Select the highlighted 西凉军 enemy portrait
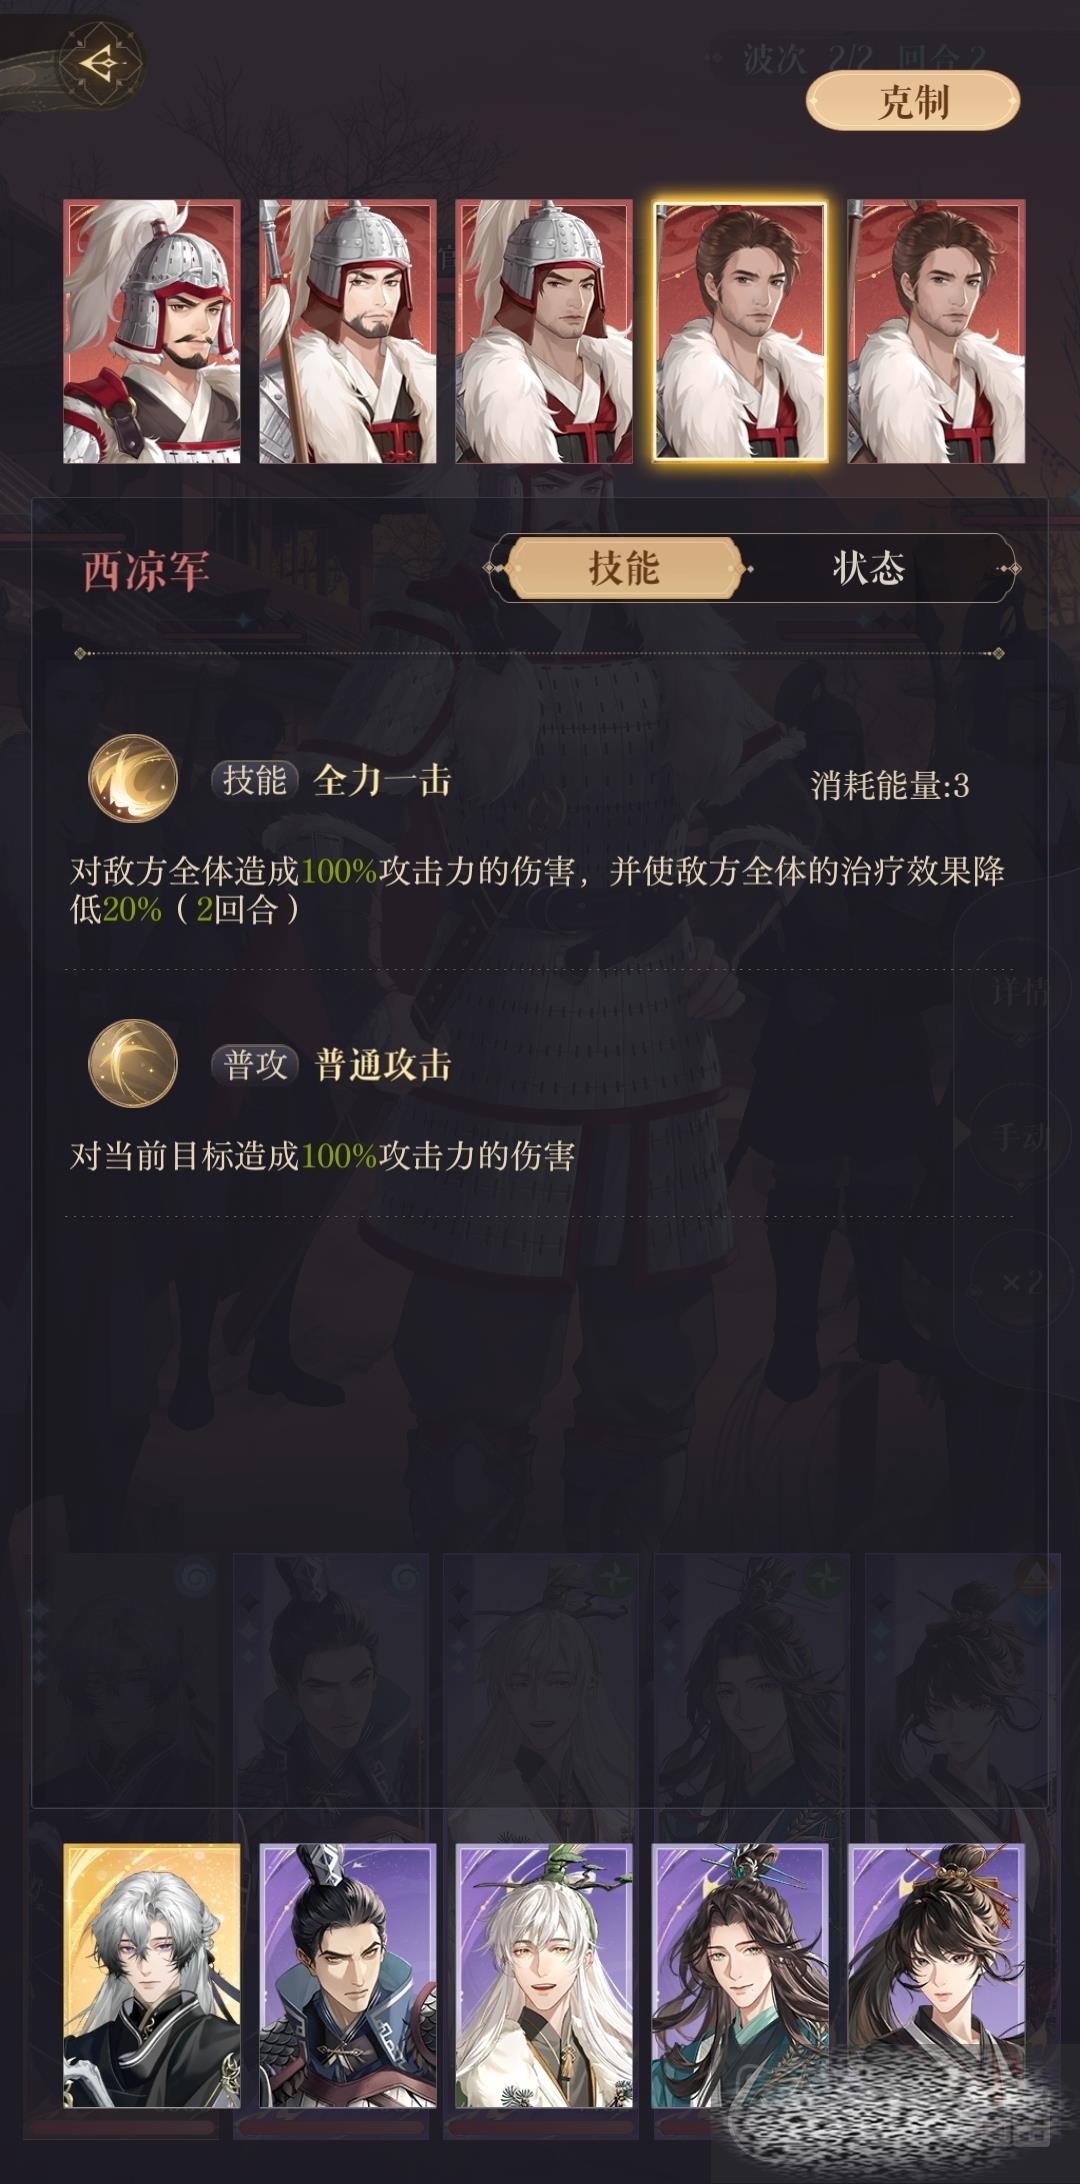The width and height of the screenshot is (1080, 2184). (740, 331)
